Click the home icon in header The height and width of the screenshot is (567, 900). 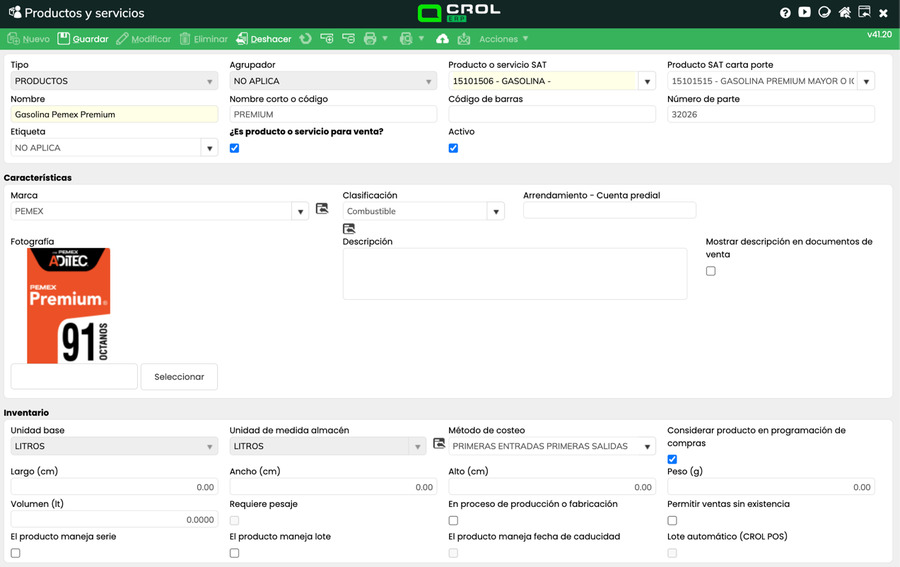click(845, 13)
